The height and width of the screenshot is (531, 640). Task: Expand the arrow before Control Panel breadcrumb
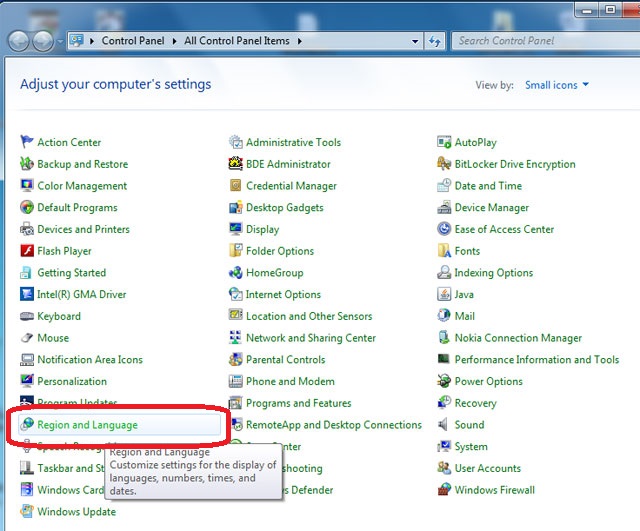tap(92, 41)
